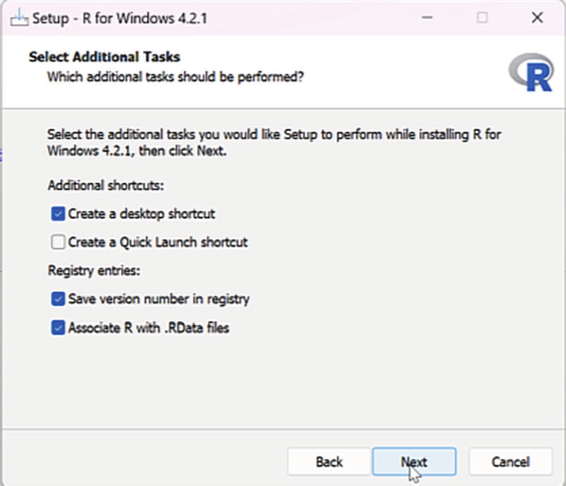Viewport: 566px width, 486px height.
Task: Click the "Create a desktop shortcut" label text
Action: tap(142, 214)
